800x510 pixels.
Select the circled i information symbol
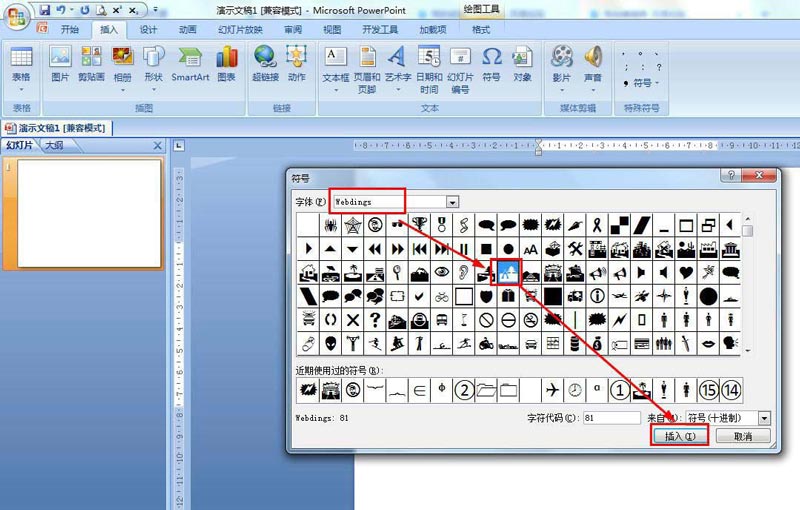(597, 296)
